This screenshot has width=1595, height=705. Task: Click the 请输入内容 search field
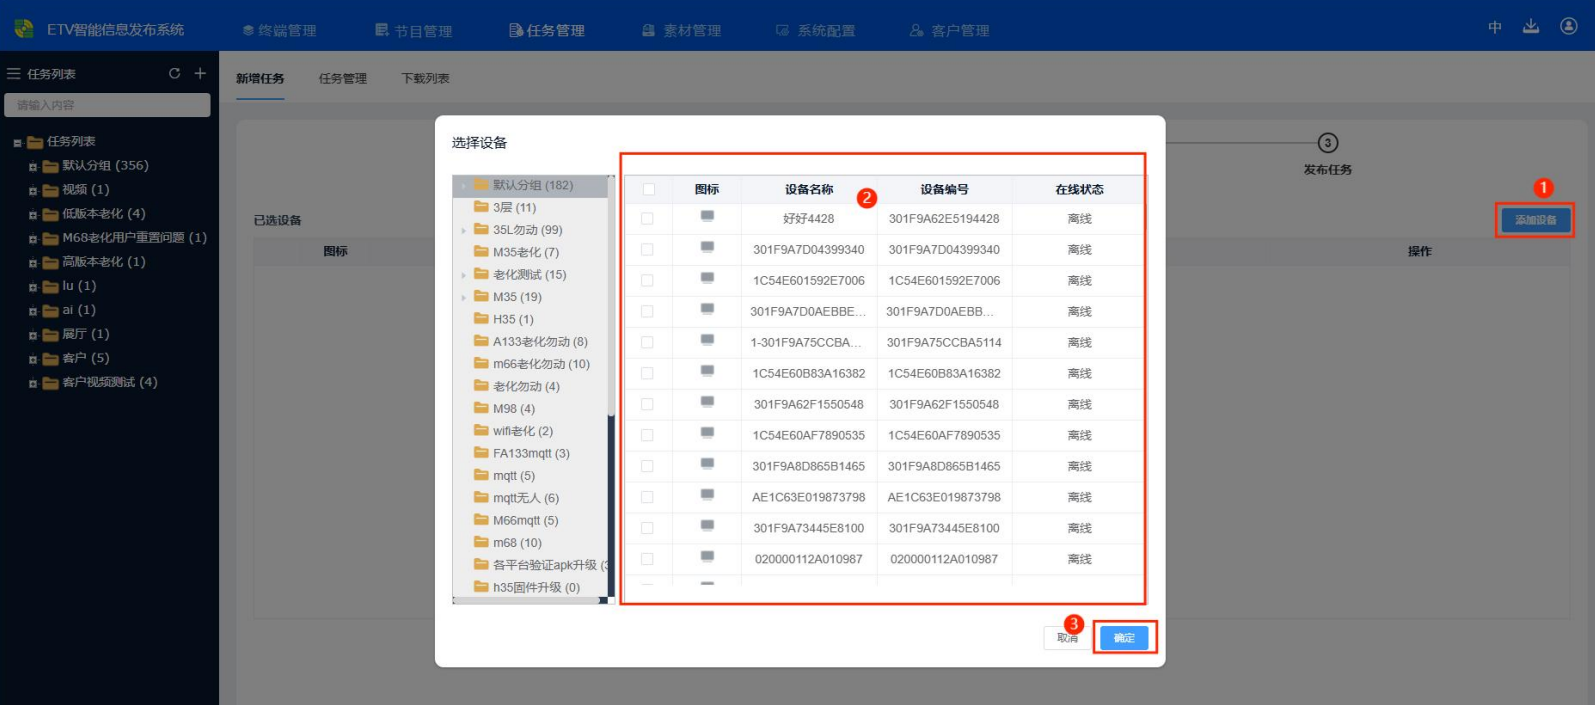pos(107,105)
